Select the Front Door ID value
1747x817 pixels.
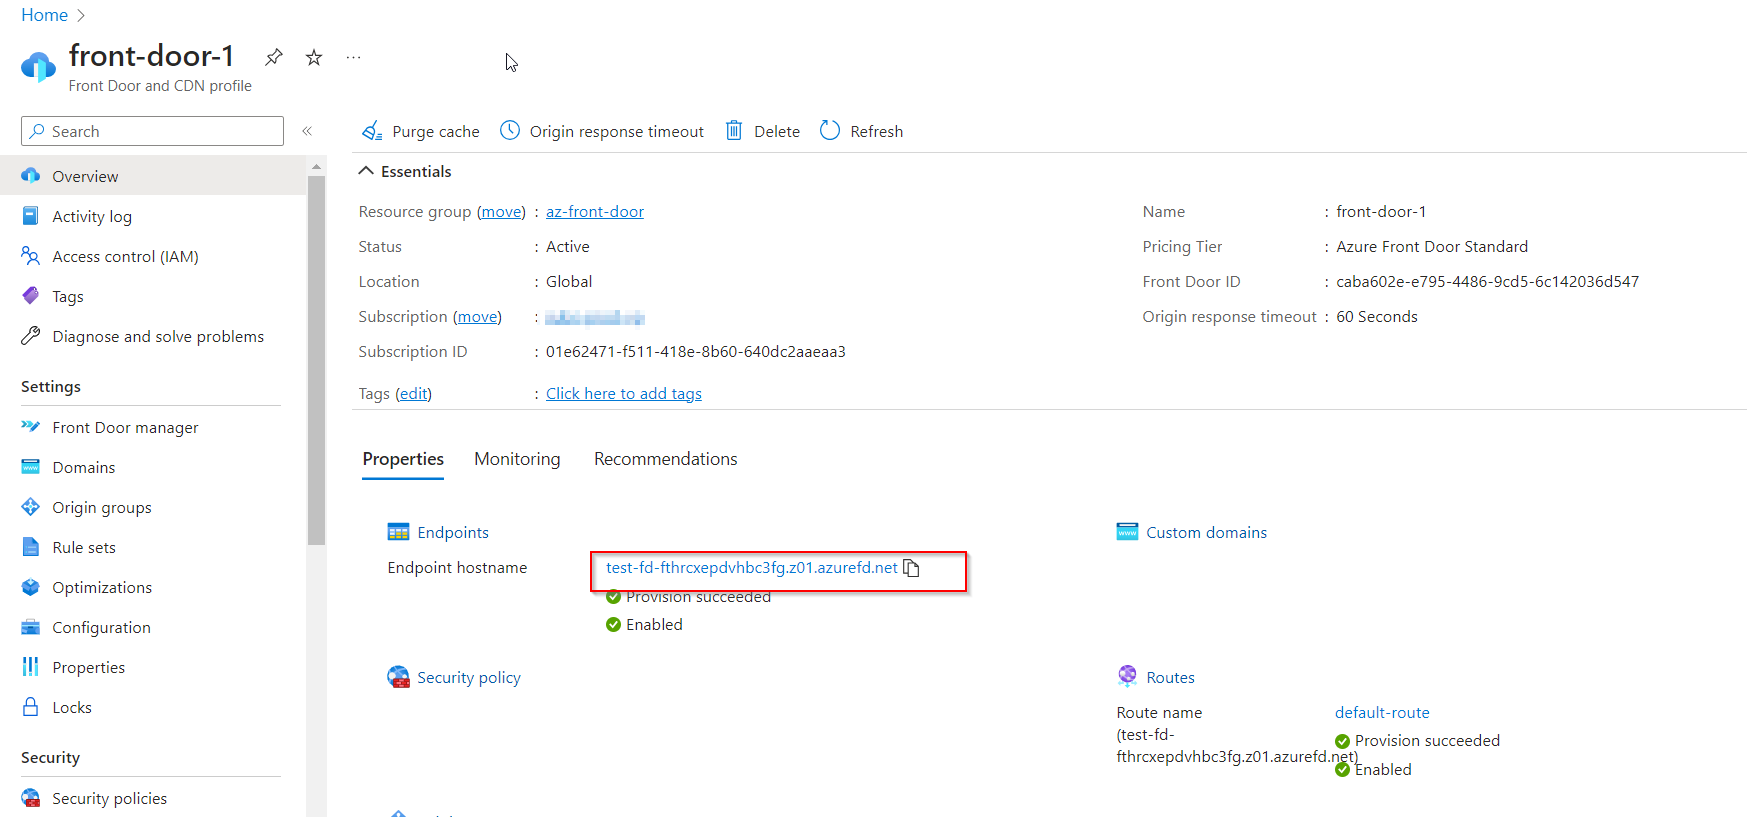coord(1487,282)
